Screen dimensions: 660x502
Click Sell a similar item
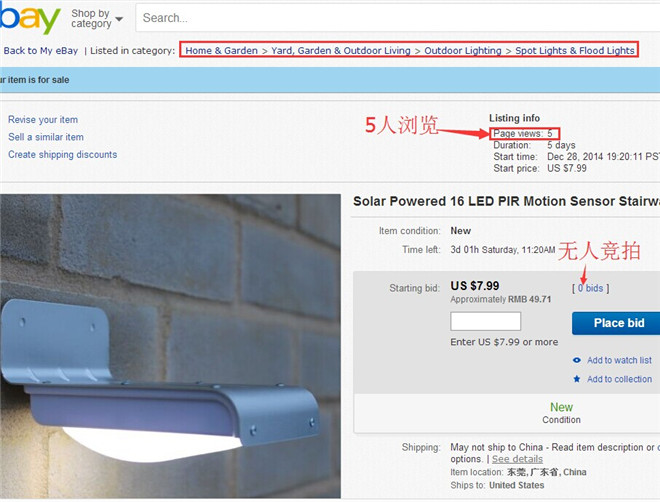pyautogui.click(x=46, y=137)
